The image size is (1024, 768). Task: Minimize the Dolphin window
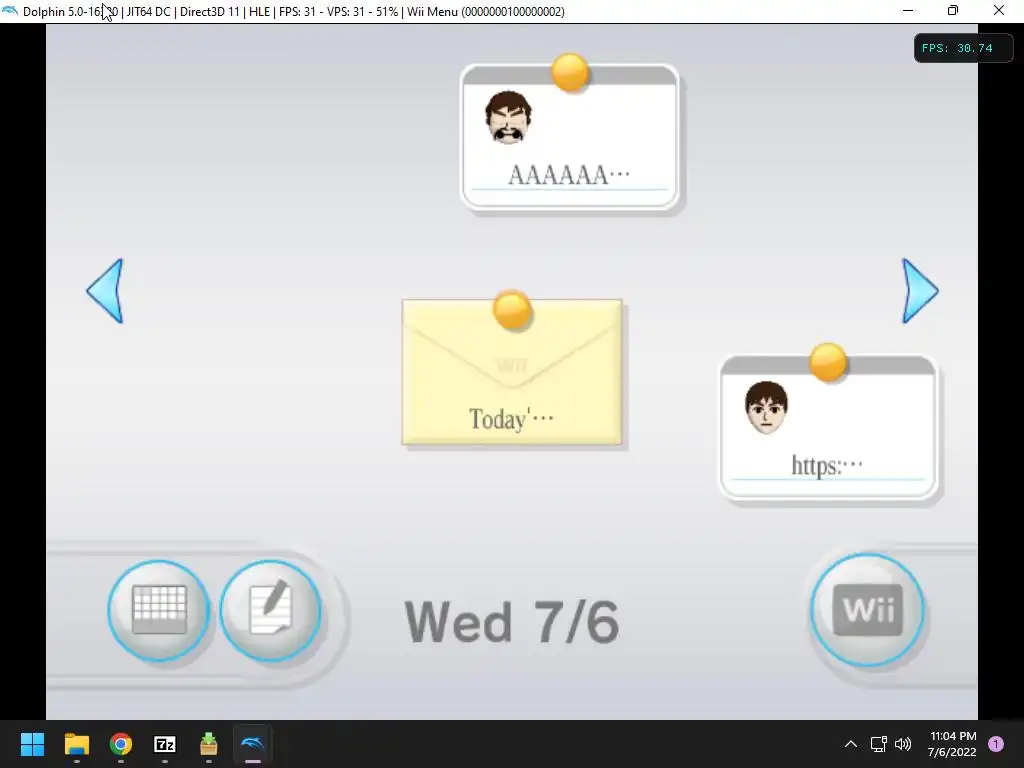tap(908, 10)
